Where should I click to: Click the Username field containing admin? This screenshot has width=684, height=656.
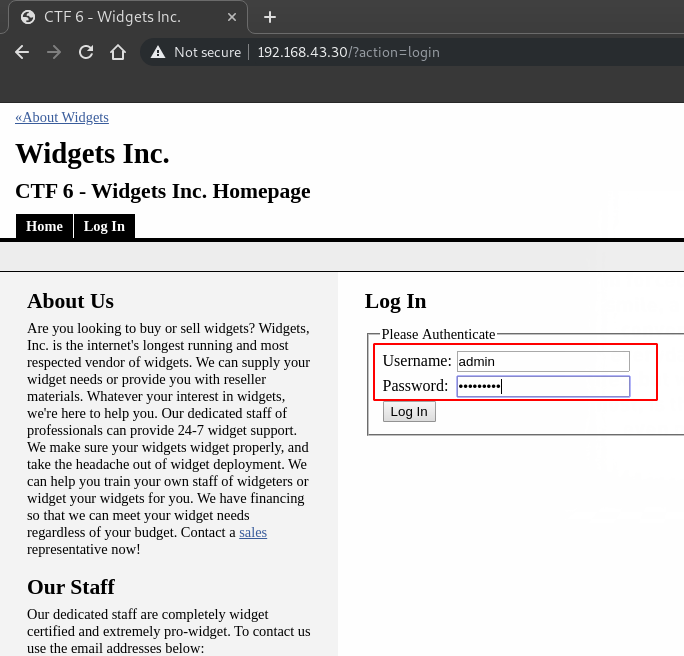click(543, 361)
